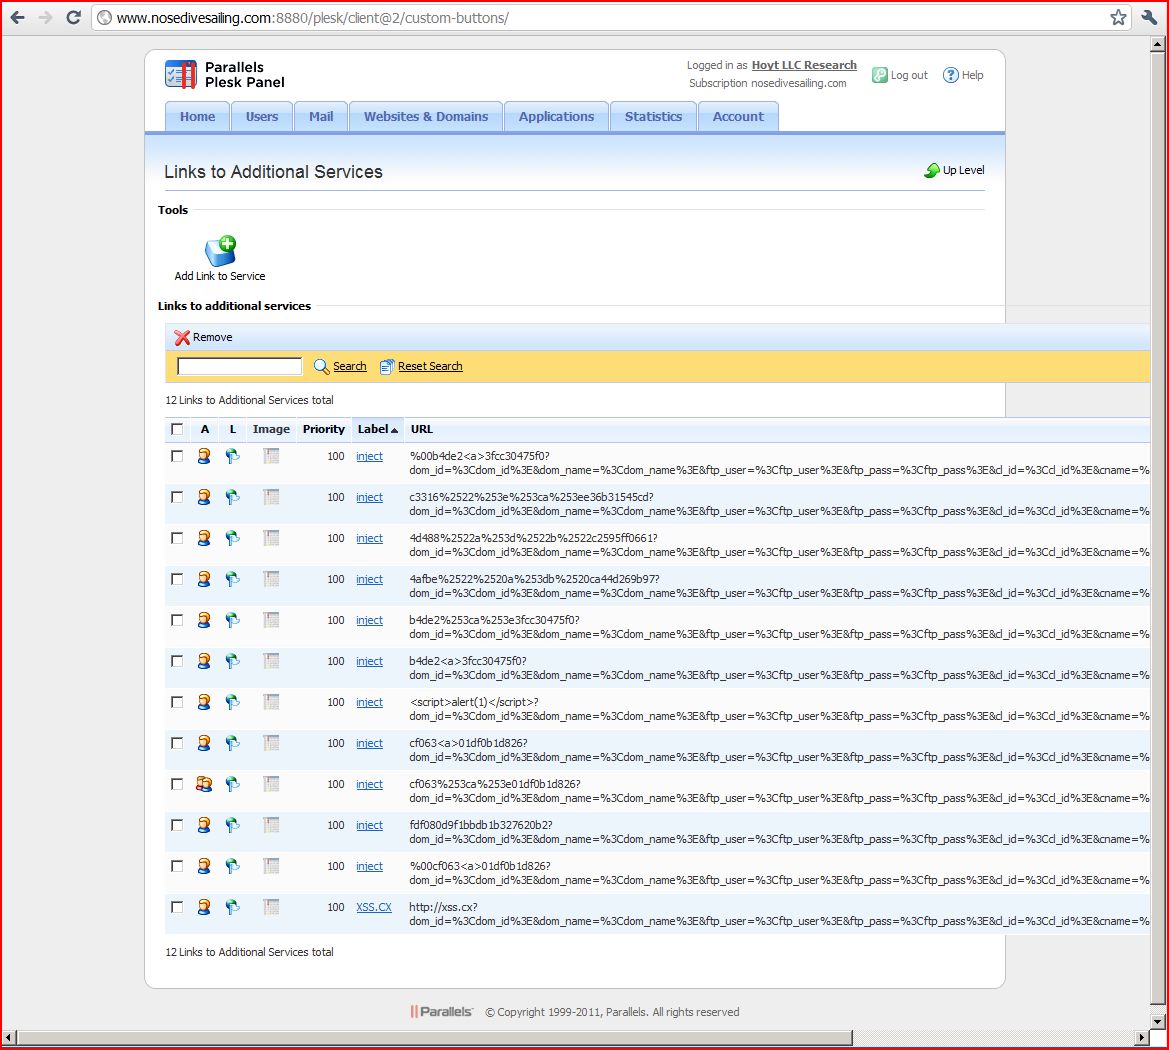Screen dimensions: 1169x1050
Task: Check the %00b4de2 row checkbox
Action: (177, 456)
